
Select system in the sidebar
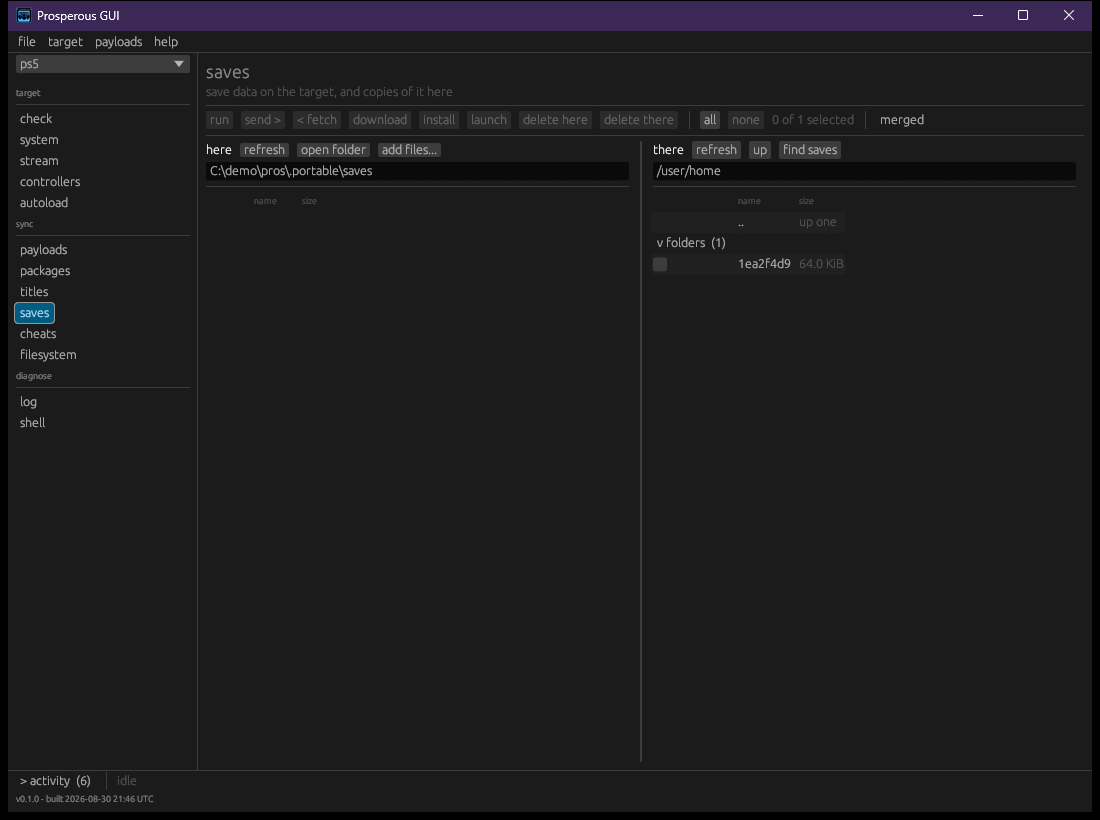(39, 140)
